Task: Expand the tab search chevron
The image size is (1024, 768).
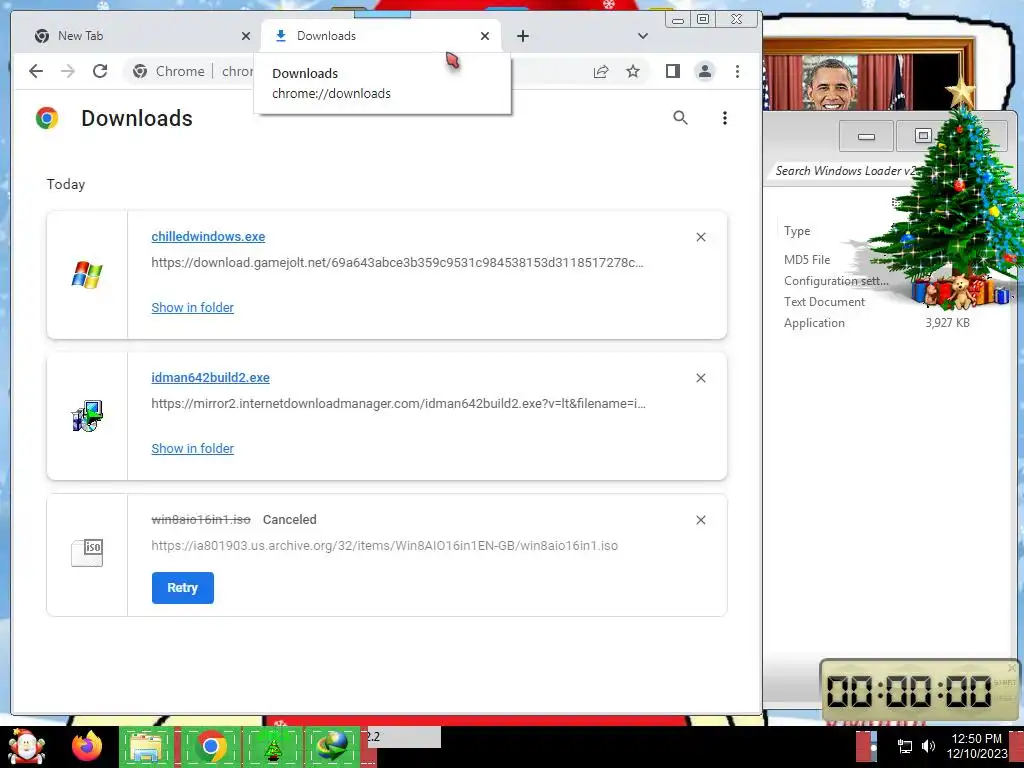Action: coord(643,36)
